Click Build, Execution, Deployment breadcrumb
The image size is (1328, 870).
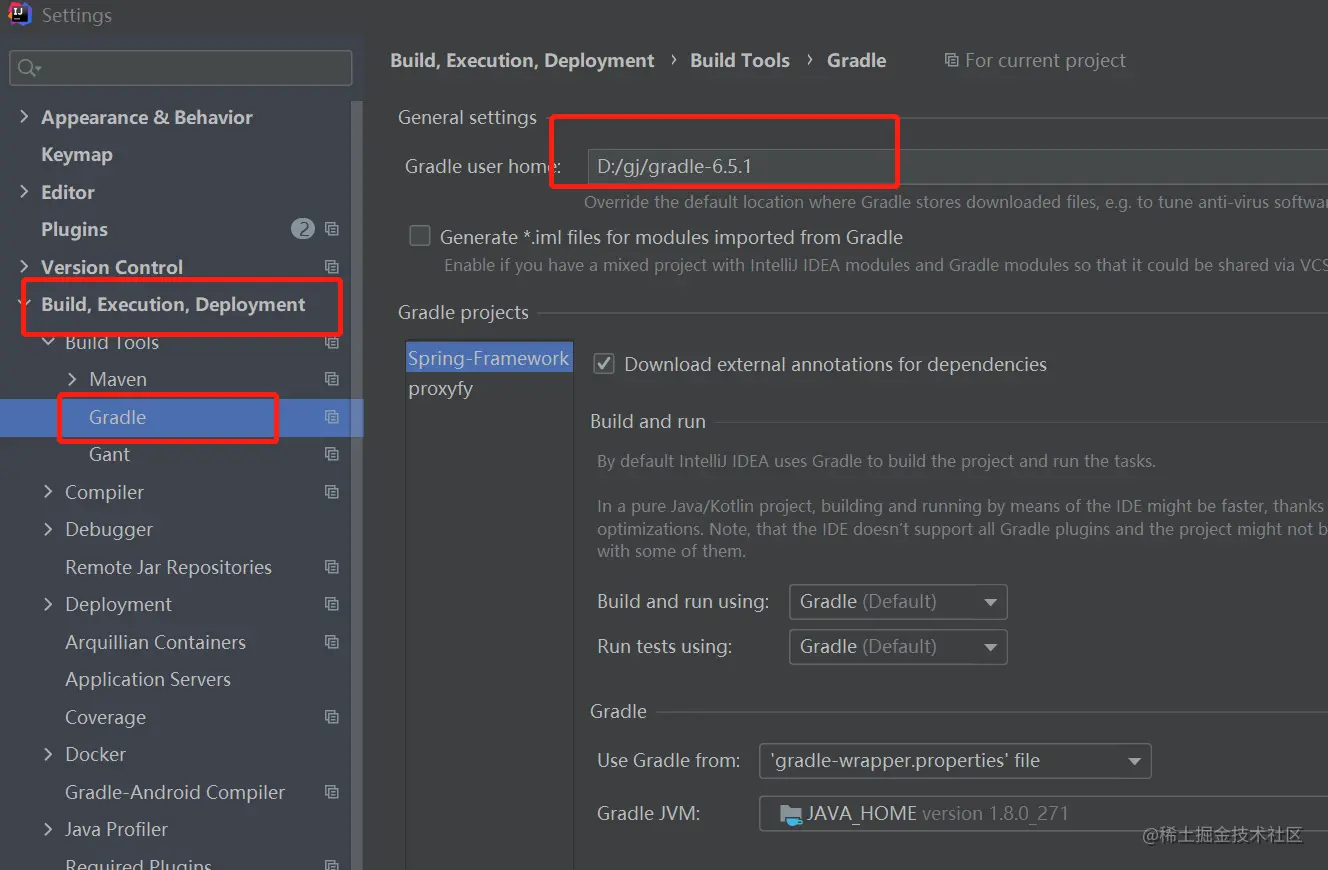522,61
